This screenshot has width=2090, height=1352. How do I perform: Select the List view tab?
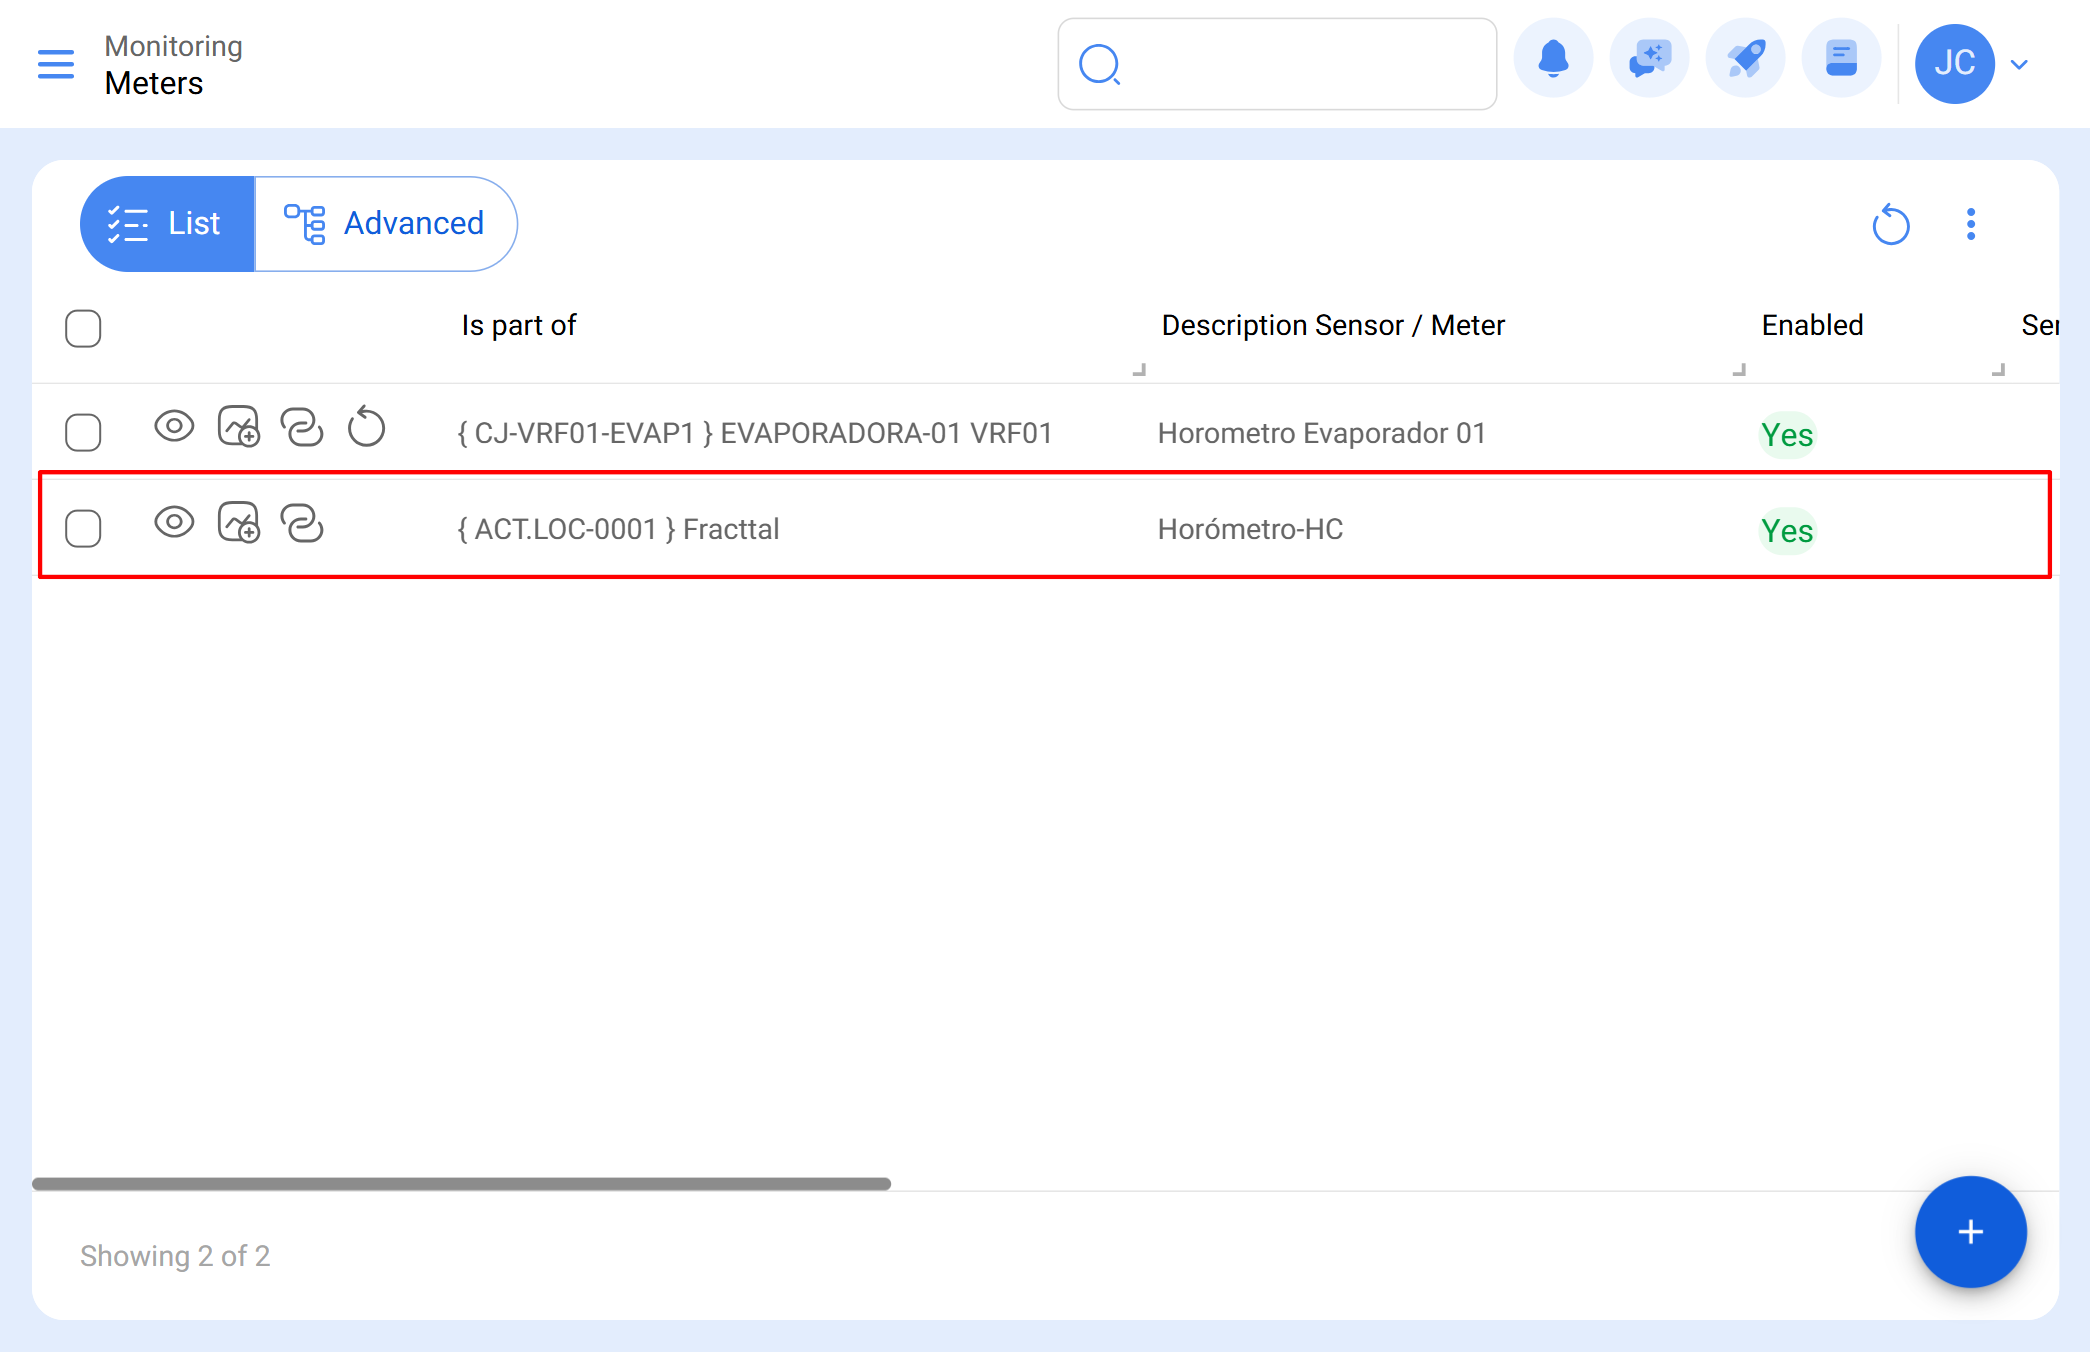(167, 224)
